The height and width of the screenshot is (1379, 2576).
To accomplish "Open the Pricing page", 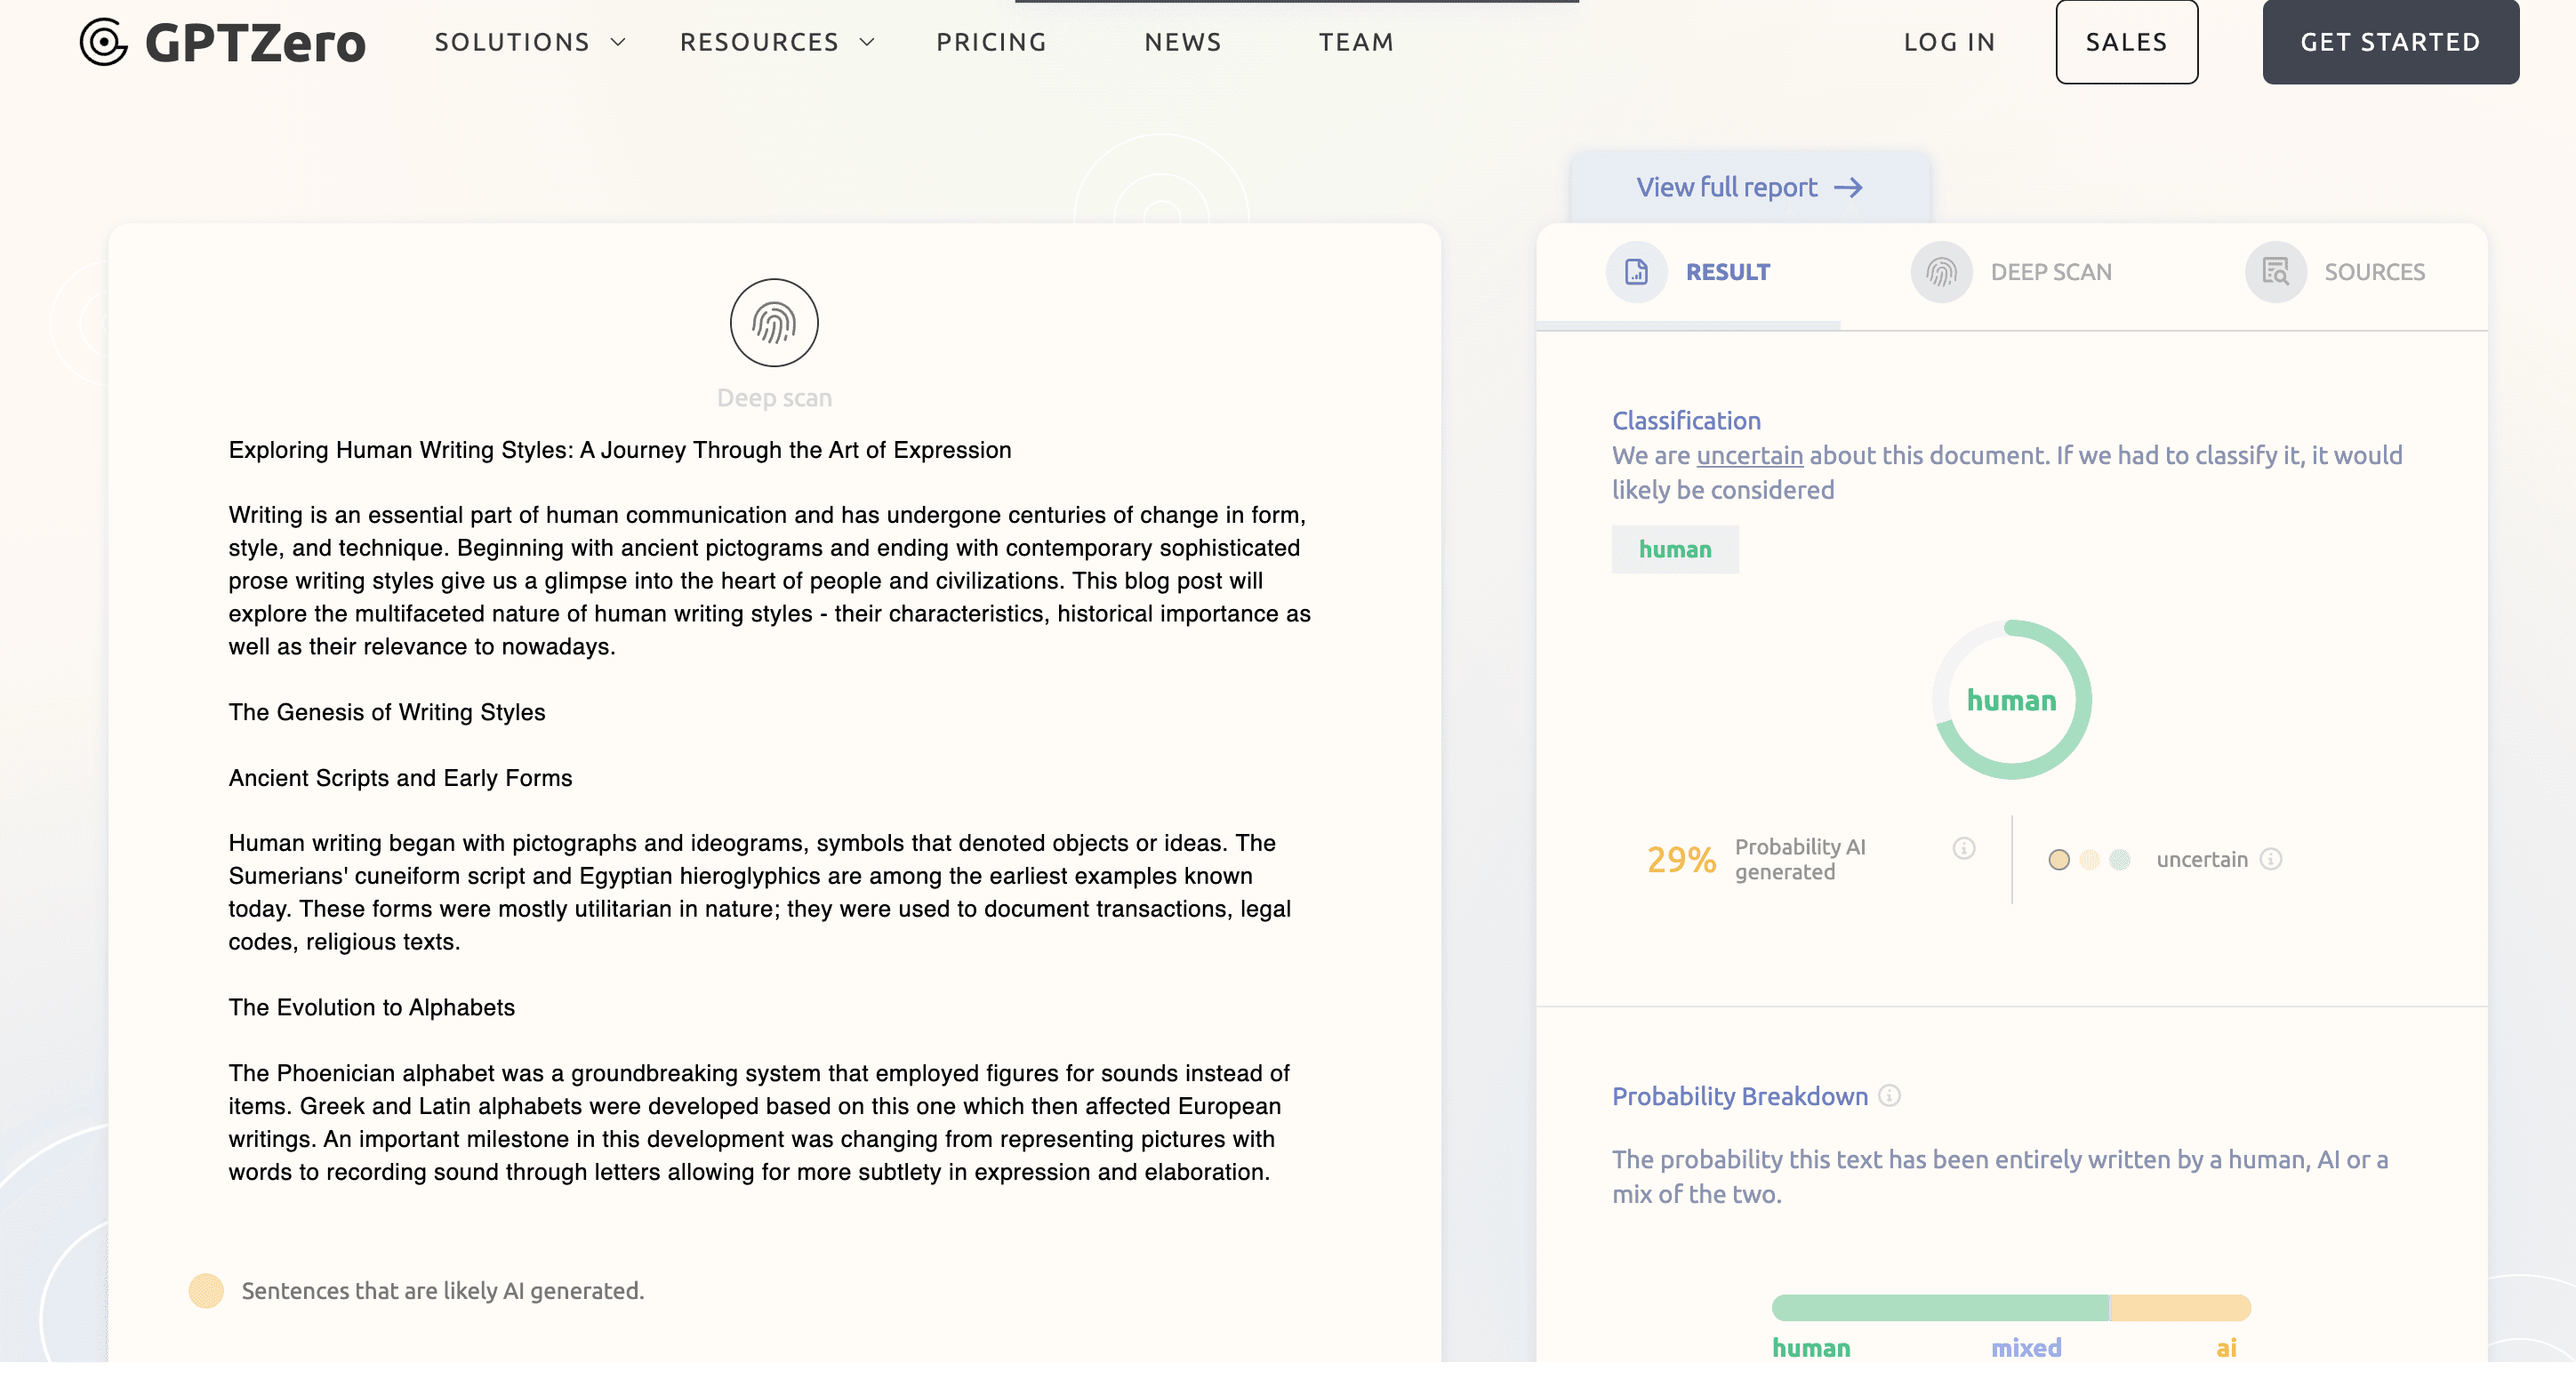I will (x=991, y=42).
